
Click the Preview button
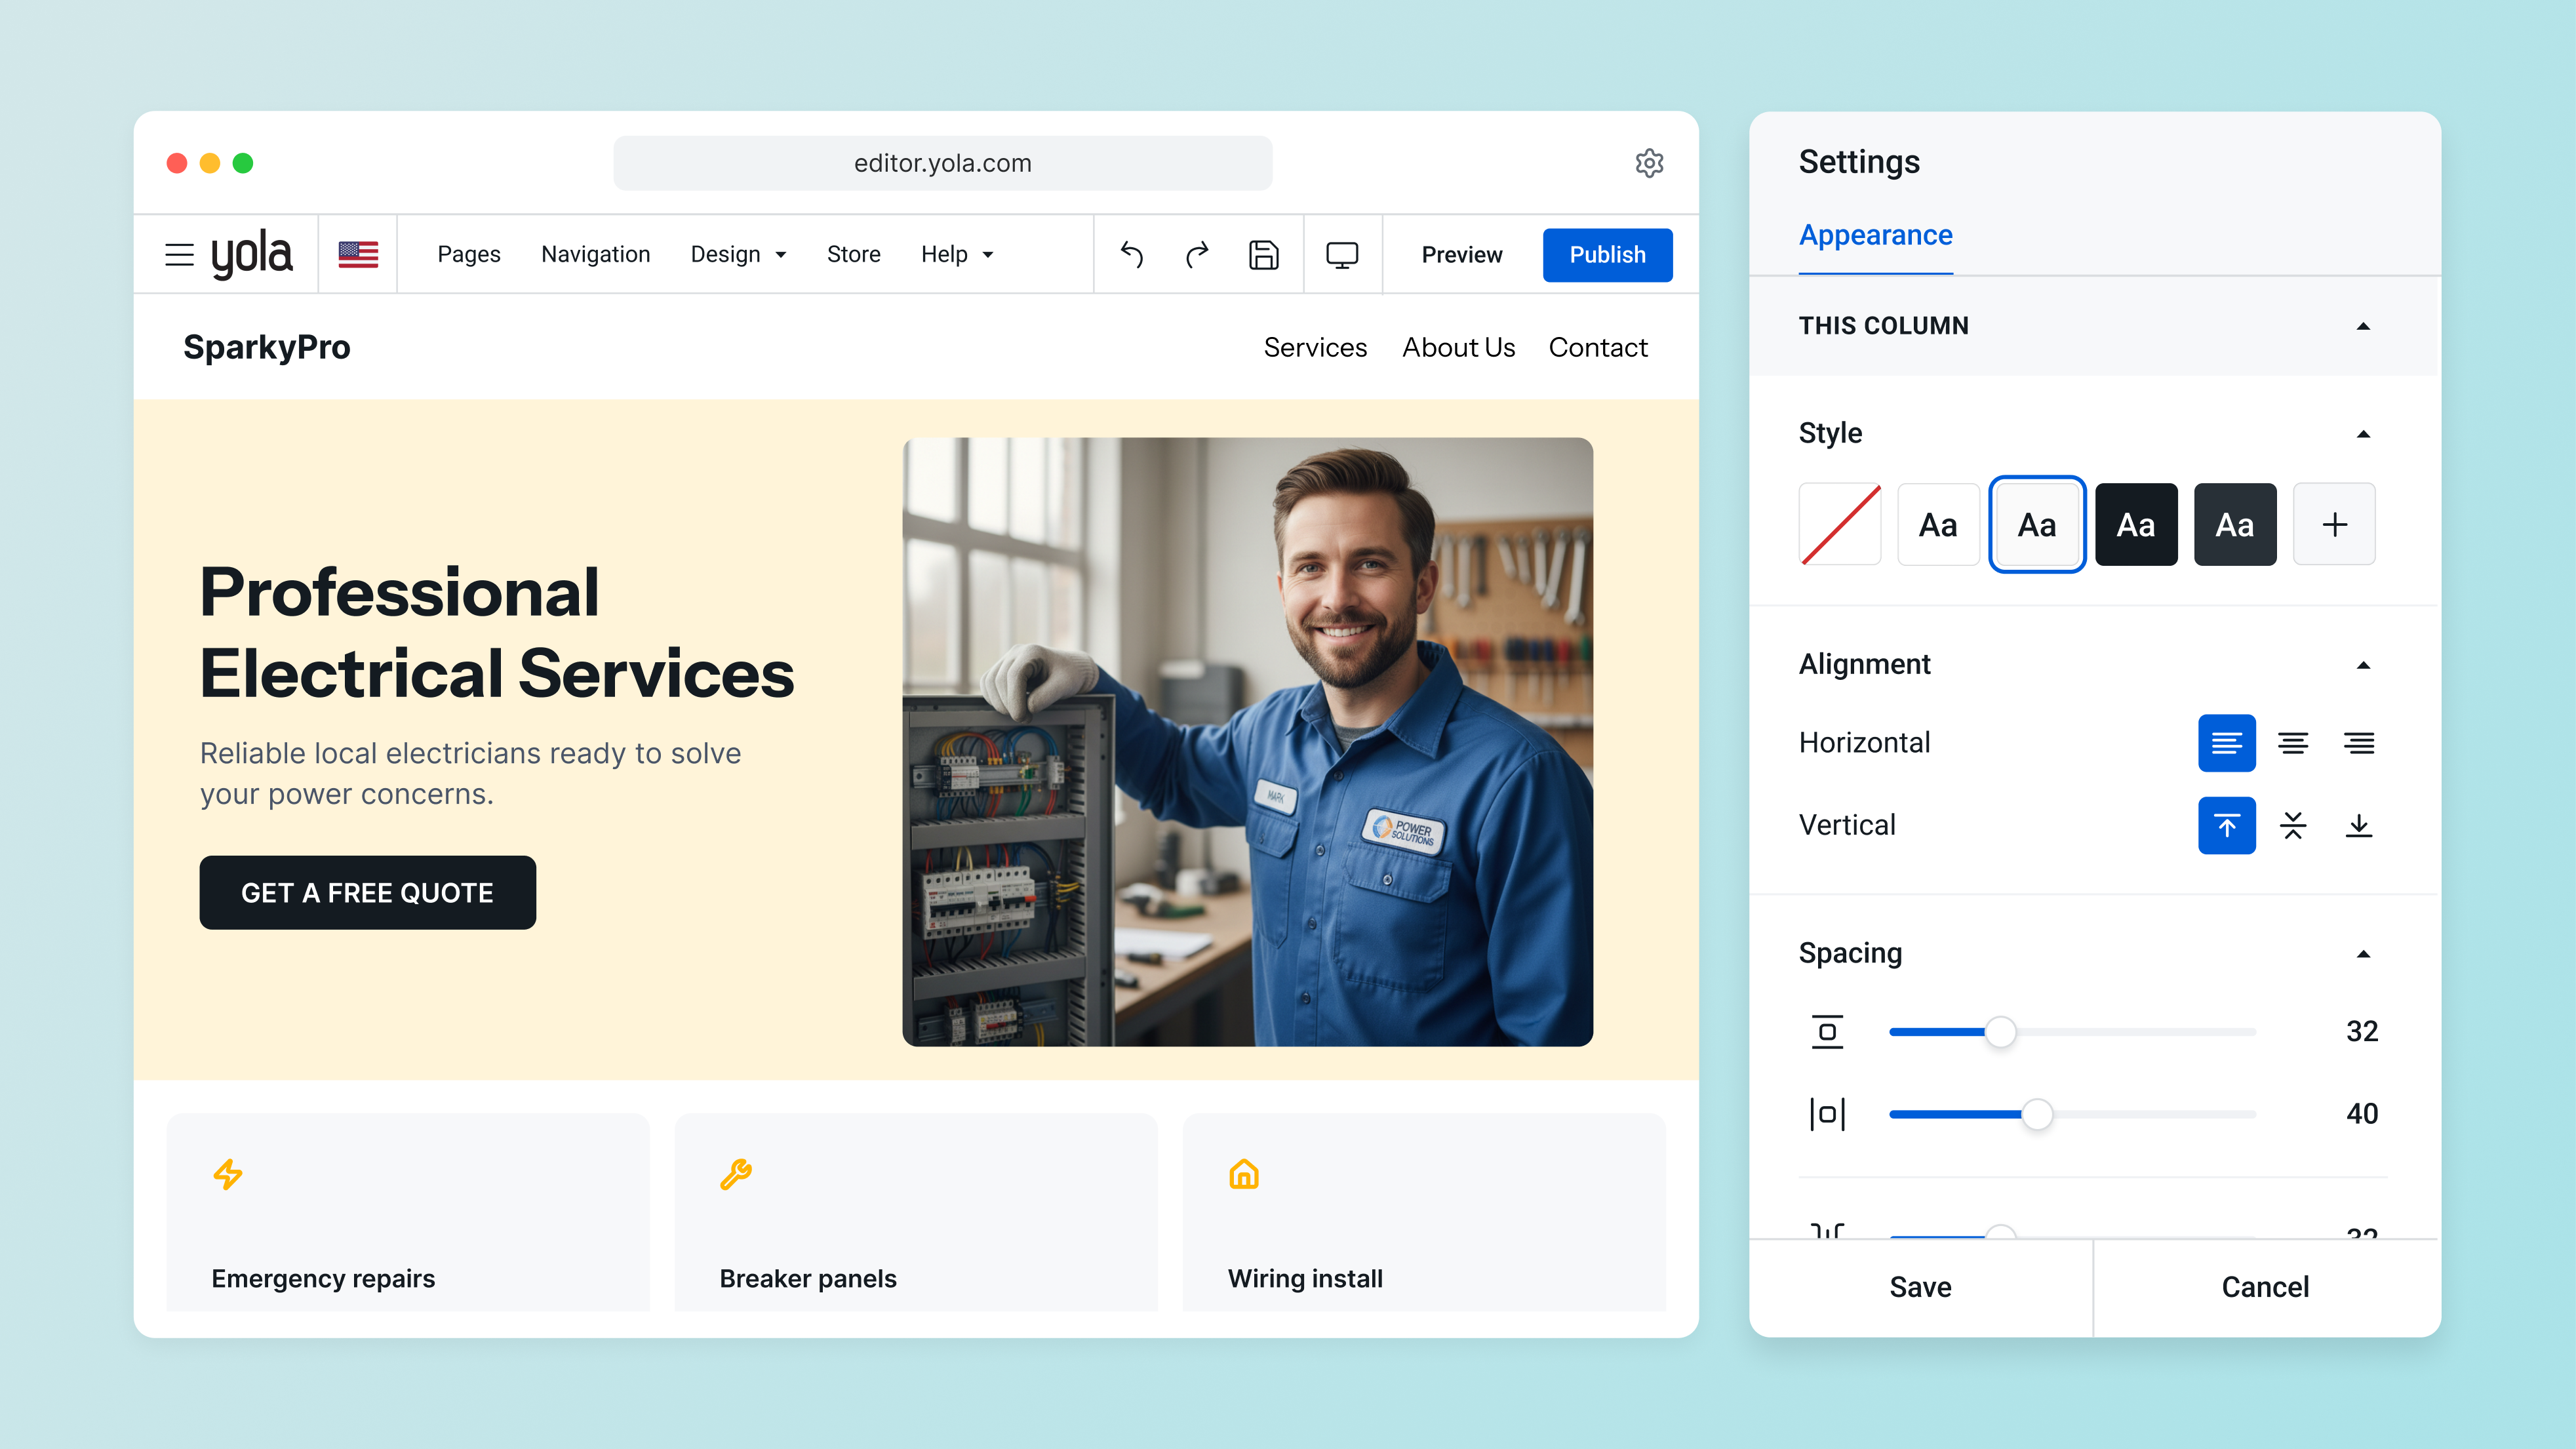pyautogui.click(x=1462, y=255)
